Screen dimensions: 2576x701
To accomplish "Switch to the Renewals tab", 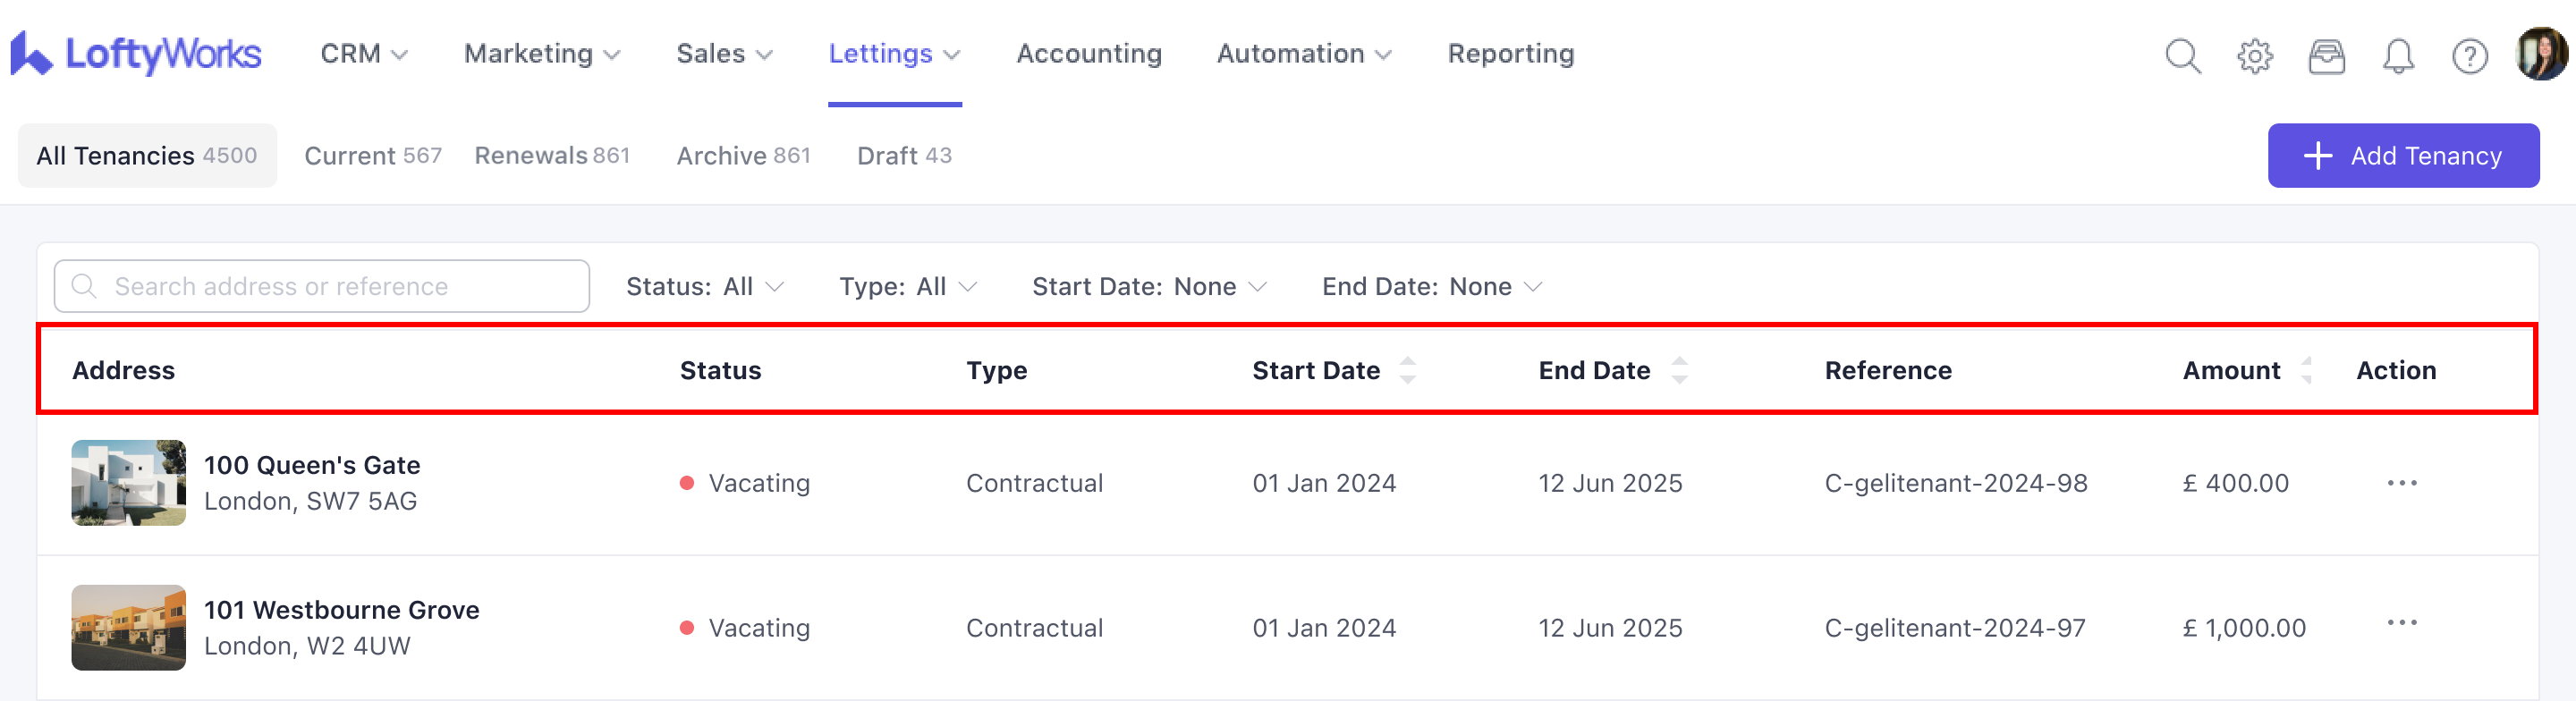I will pyautogui.click(x=551, y=156).
